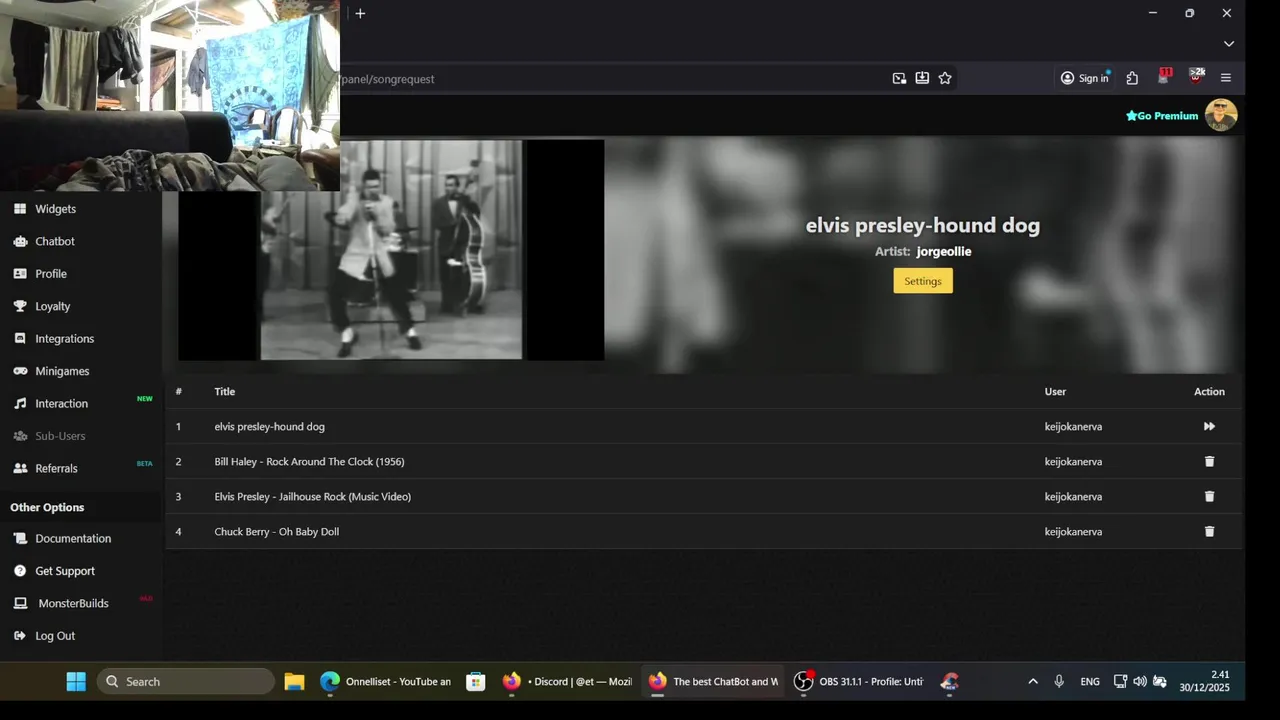Viewport: 1280px width, 720px height.
Task: Open the Widgets section icon
Action: coord(20,209)
